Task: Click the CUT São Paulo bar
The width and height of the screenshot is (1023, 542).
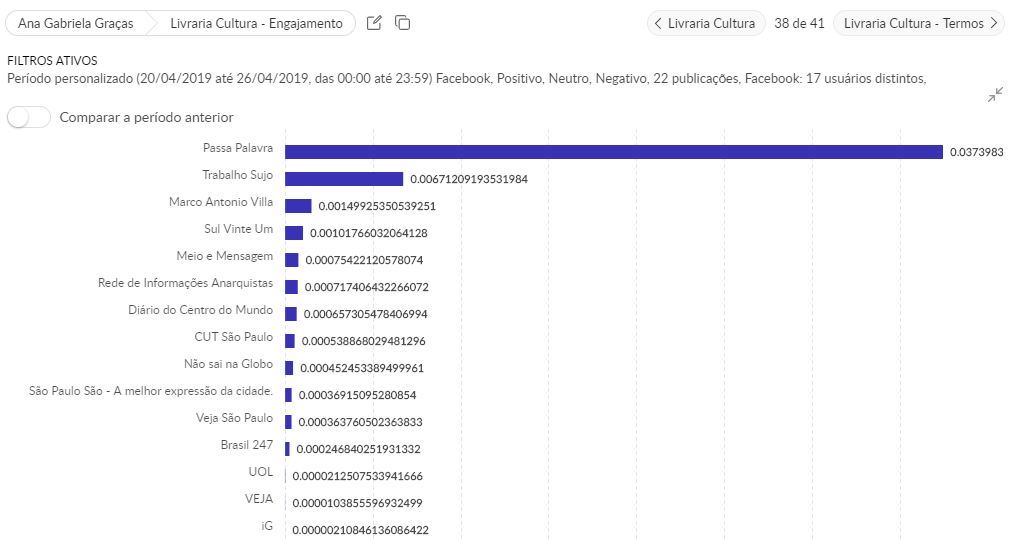Action: 290,341
